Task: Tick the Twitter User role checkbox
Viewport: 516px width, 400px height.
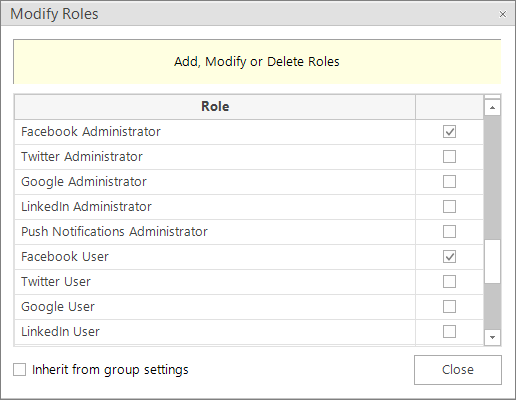Action: coord(449,282)
